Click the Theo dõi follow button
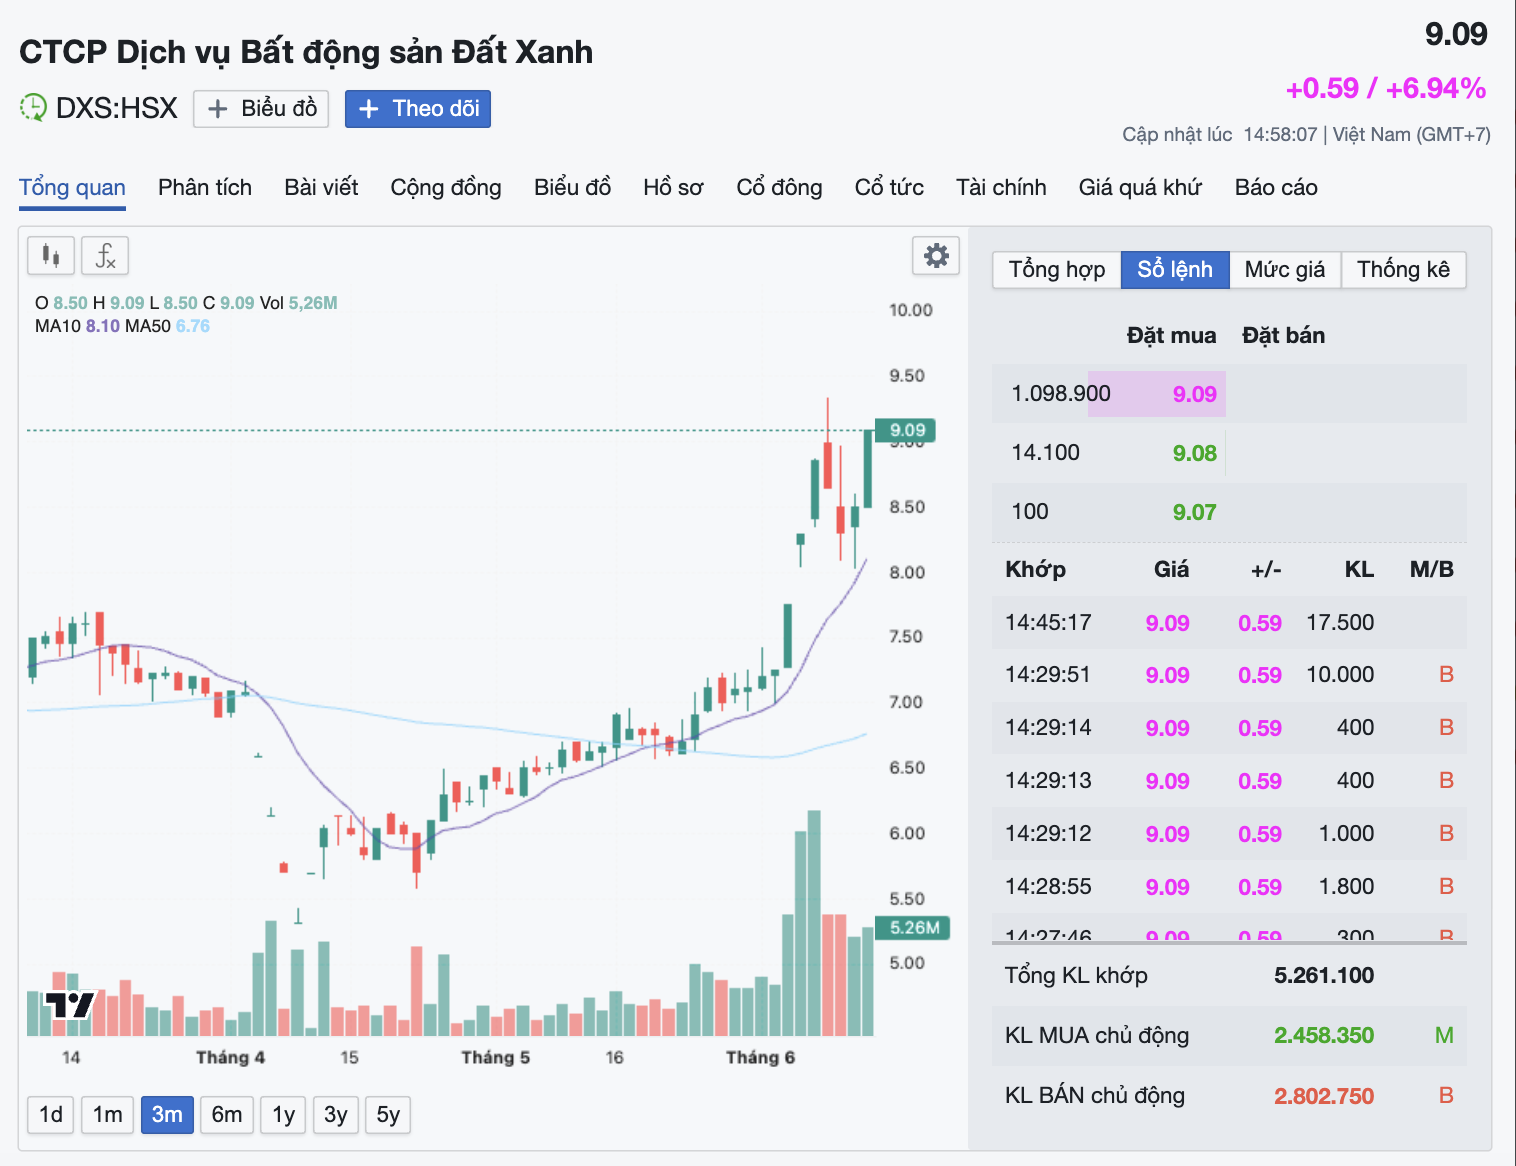The image size is (1516, 1166). pos(418,109)
